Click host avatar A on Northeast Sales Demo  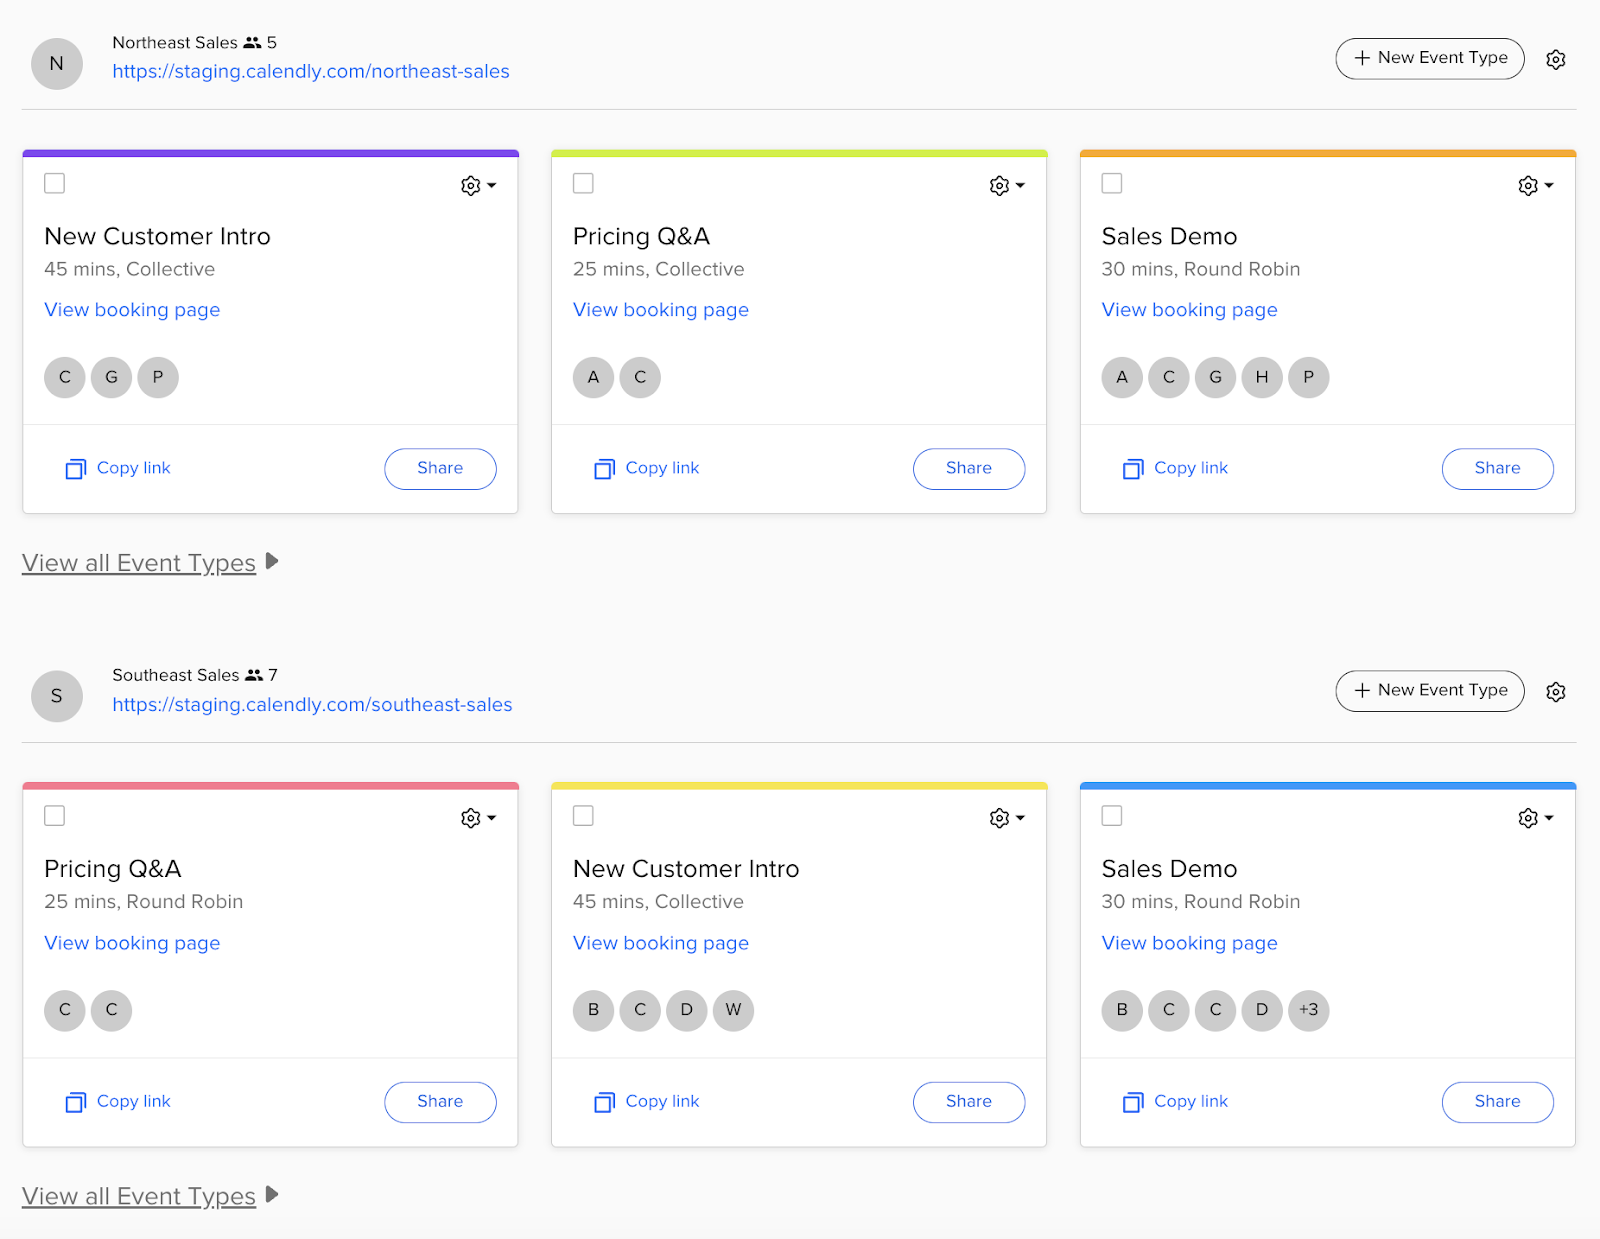tap(1122, 378)
